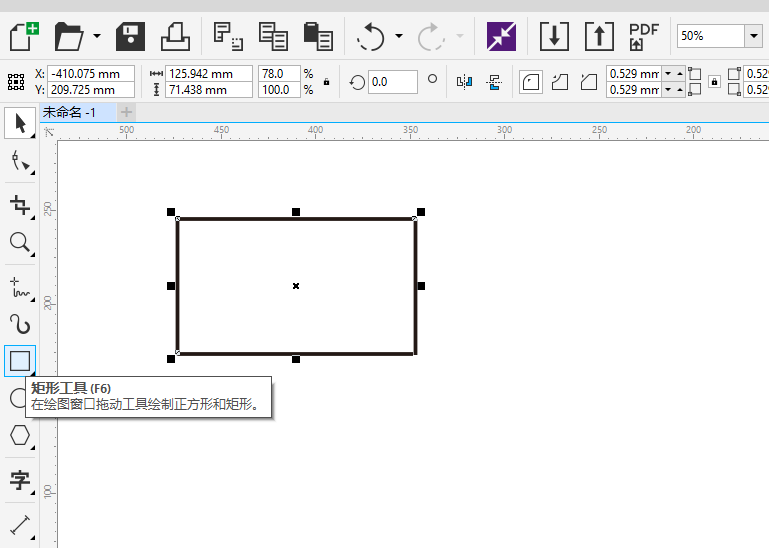Open the zoom level 50% dropdown
The width and height of the screenshot is (769, 548).
(x=753, y=36)
